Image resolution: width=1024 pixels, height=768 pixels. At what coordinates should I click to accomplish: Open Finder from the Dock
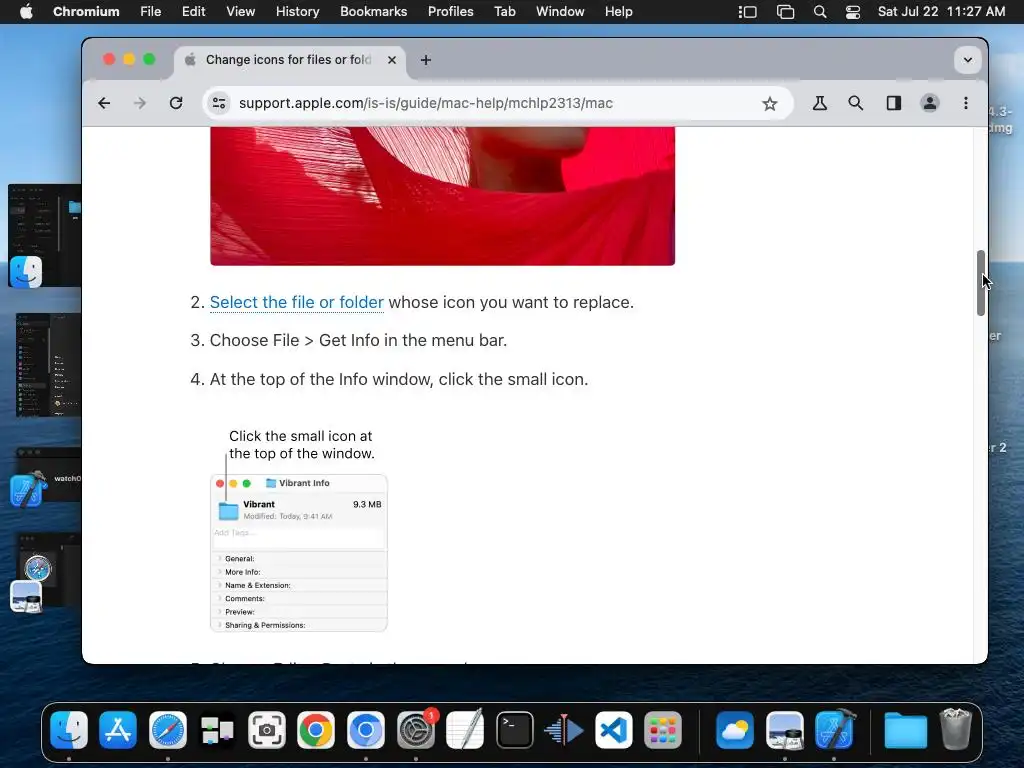coord(69,730)
